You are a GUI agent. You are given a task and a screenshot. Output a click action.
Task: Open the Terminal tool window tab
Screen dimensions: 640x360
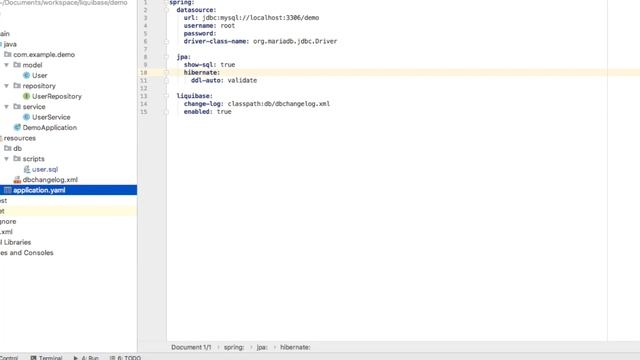(x=46, y=358)
